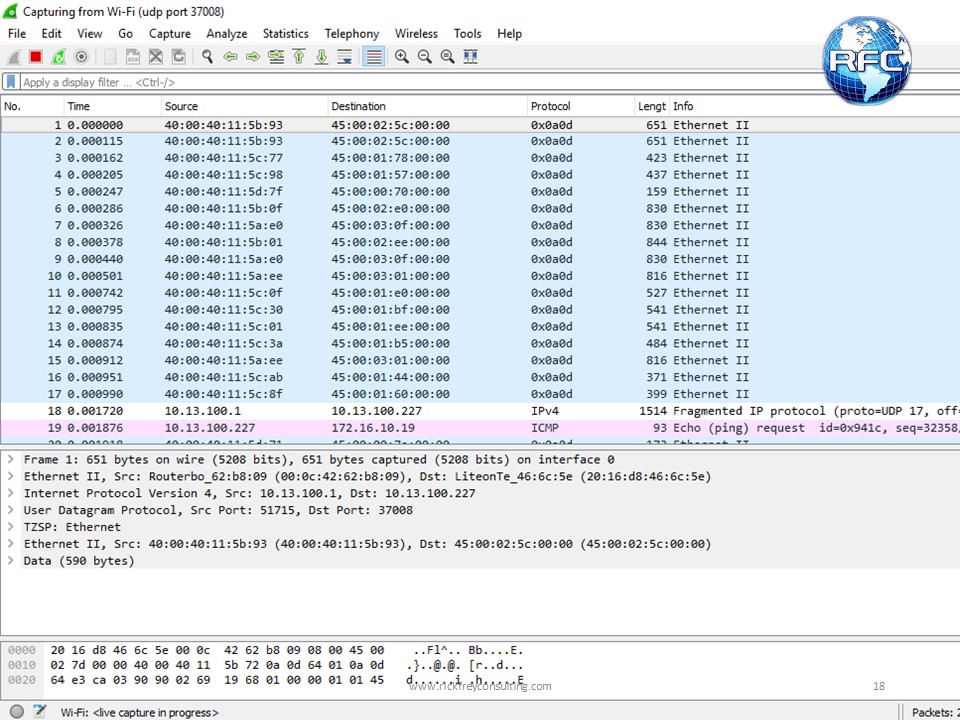960x720 pixels.
Task: Click the display filter bookmark icon
Action: [x=10, y=81]
